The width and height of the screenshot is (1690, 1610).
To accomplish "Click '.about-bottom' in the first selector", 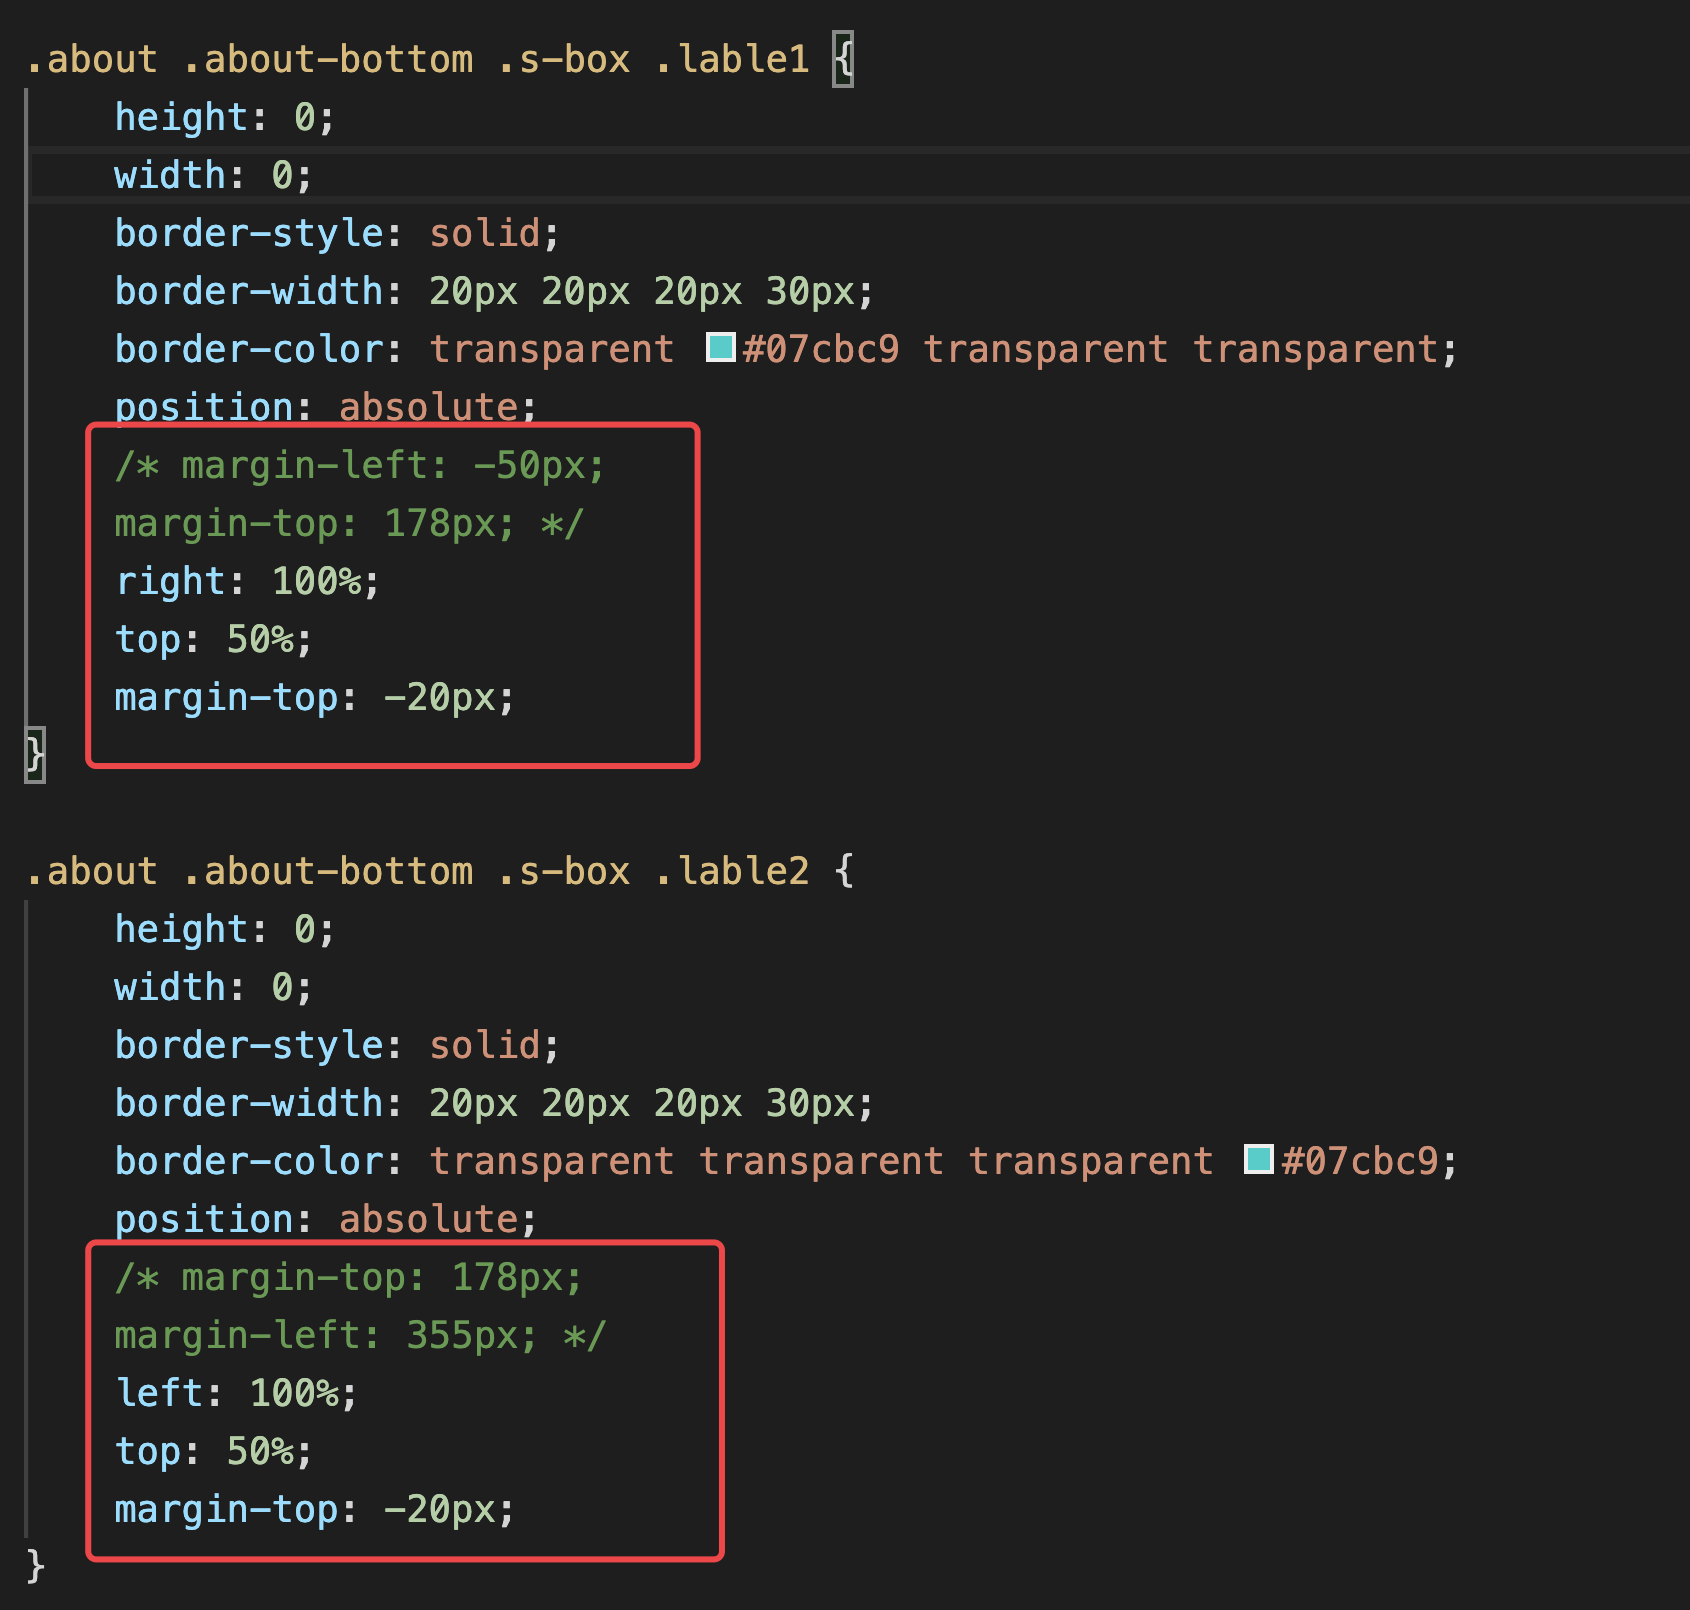I will click(328, 59).
